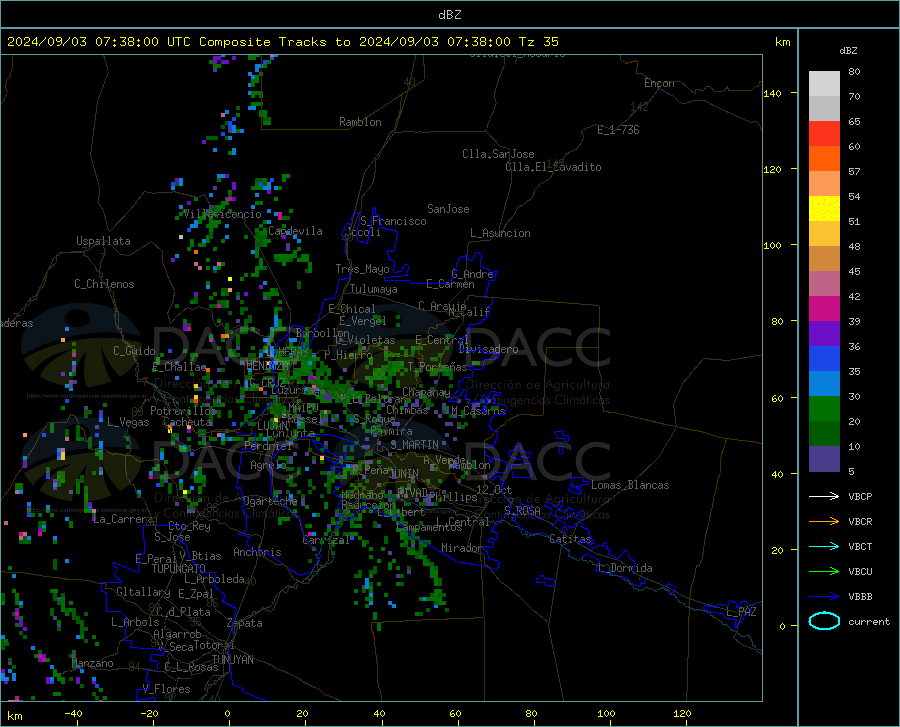This screenshot has height=727, width=900.
Task: Click the 12_Oct label on the map
Action: click(x=494, y=490)
